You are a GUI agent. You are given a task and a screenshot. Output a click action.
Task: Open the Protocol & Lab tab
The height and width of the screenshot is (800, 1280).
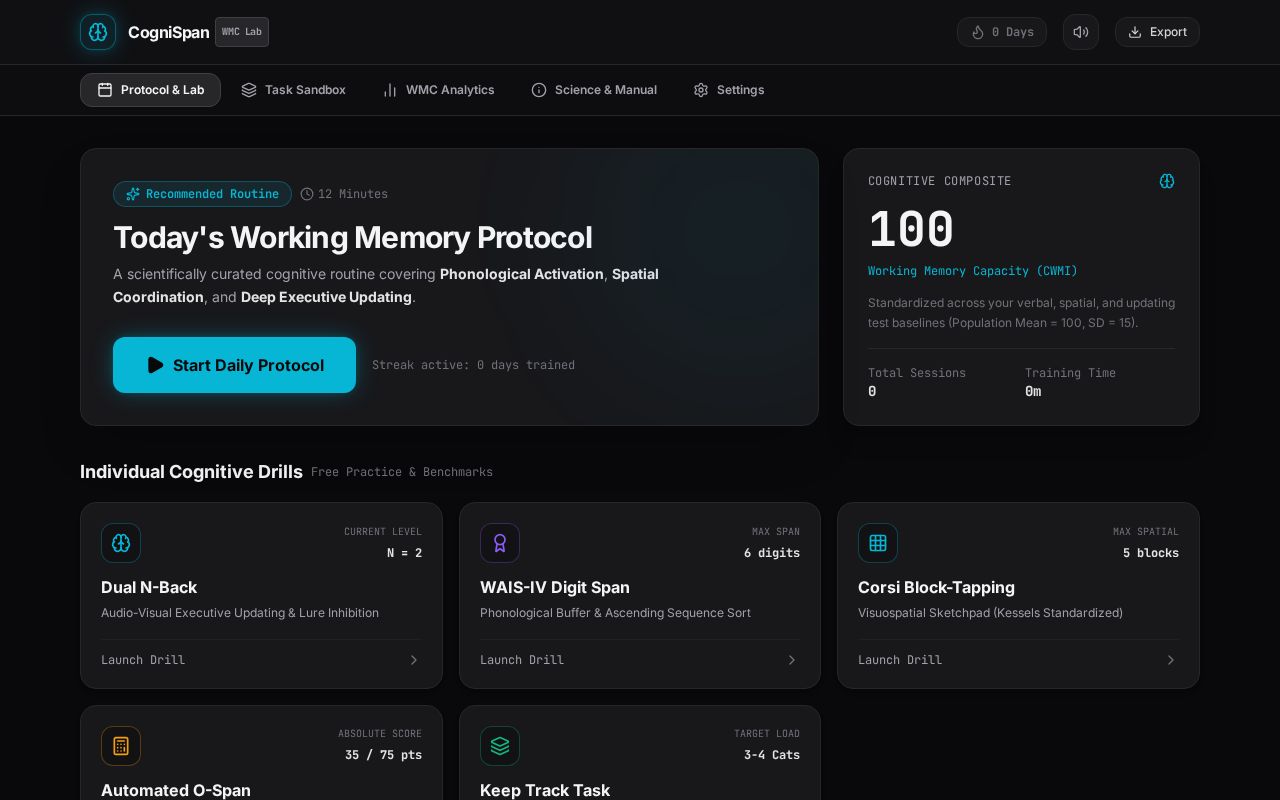(150, 90)
